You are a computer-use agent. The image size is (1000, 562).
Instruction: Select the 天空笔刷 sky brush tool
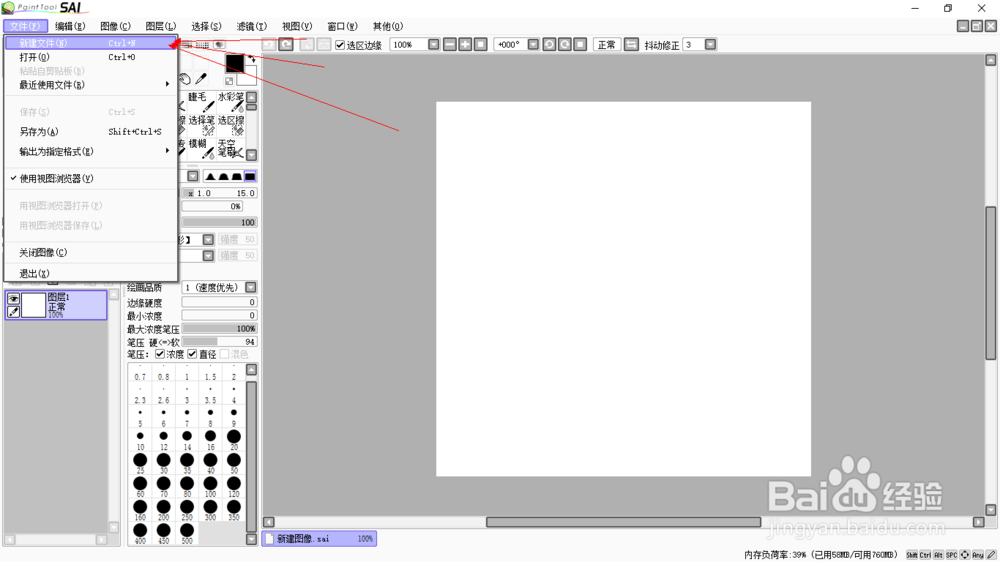tap(231, 149)
